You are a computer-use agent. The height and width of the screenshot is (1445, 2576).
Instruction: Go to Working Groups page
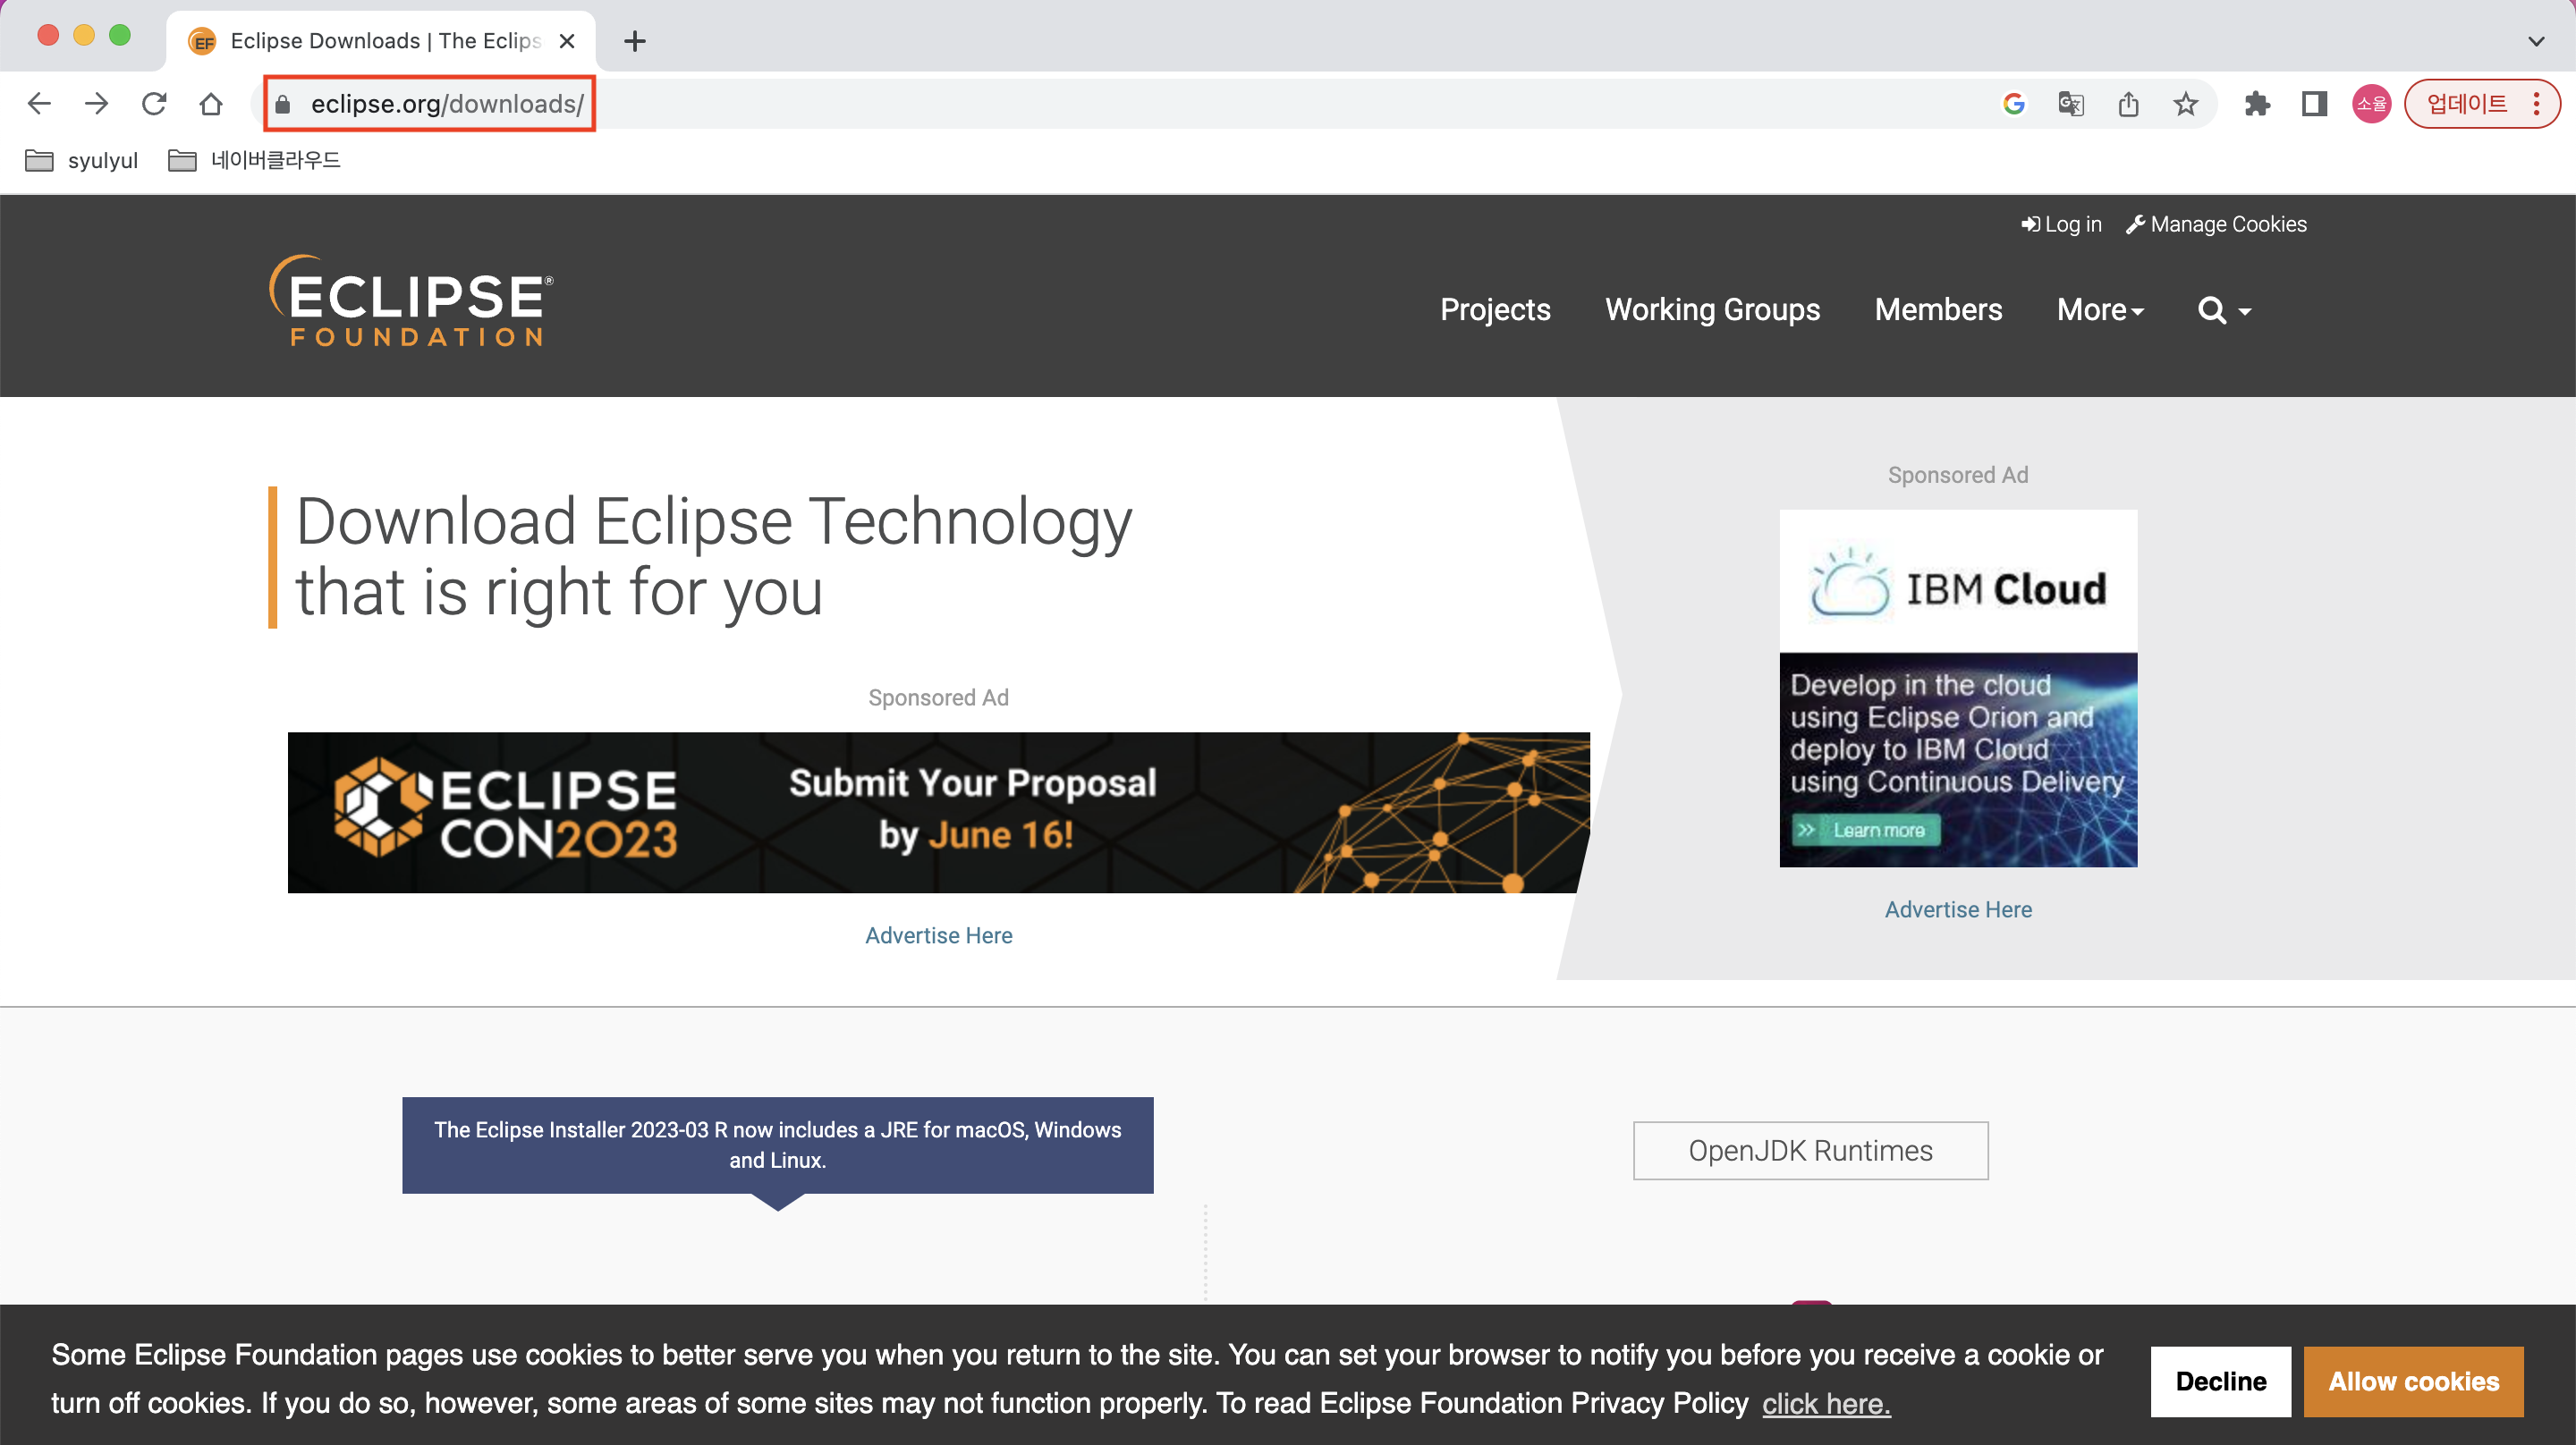pos(1712,310)
